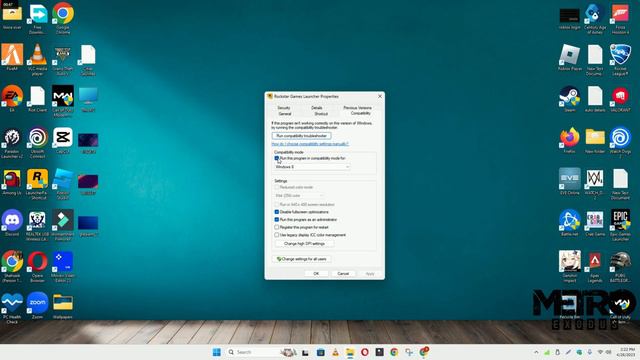Select the Wallpapers folder on desktop
This screenshot has width=640, height=360.
(62, 305)
